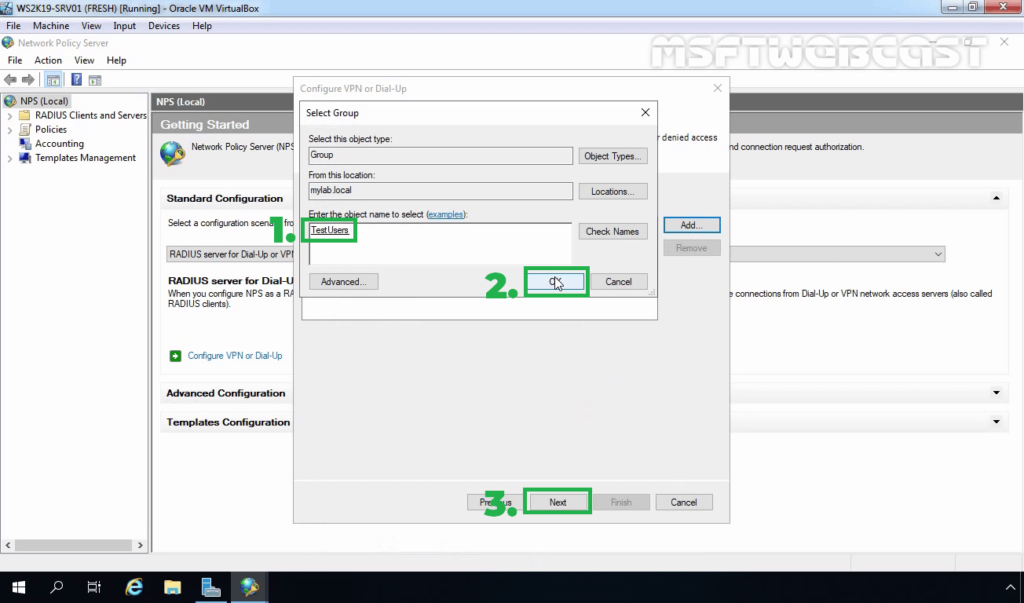The image size is (1024, 603).
Task: Open the VirtualBox Help menu
Action: click(x=202, y=25)
